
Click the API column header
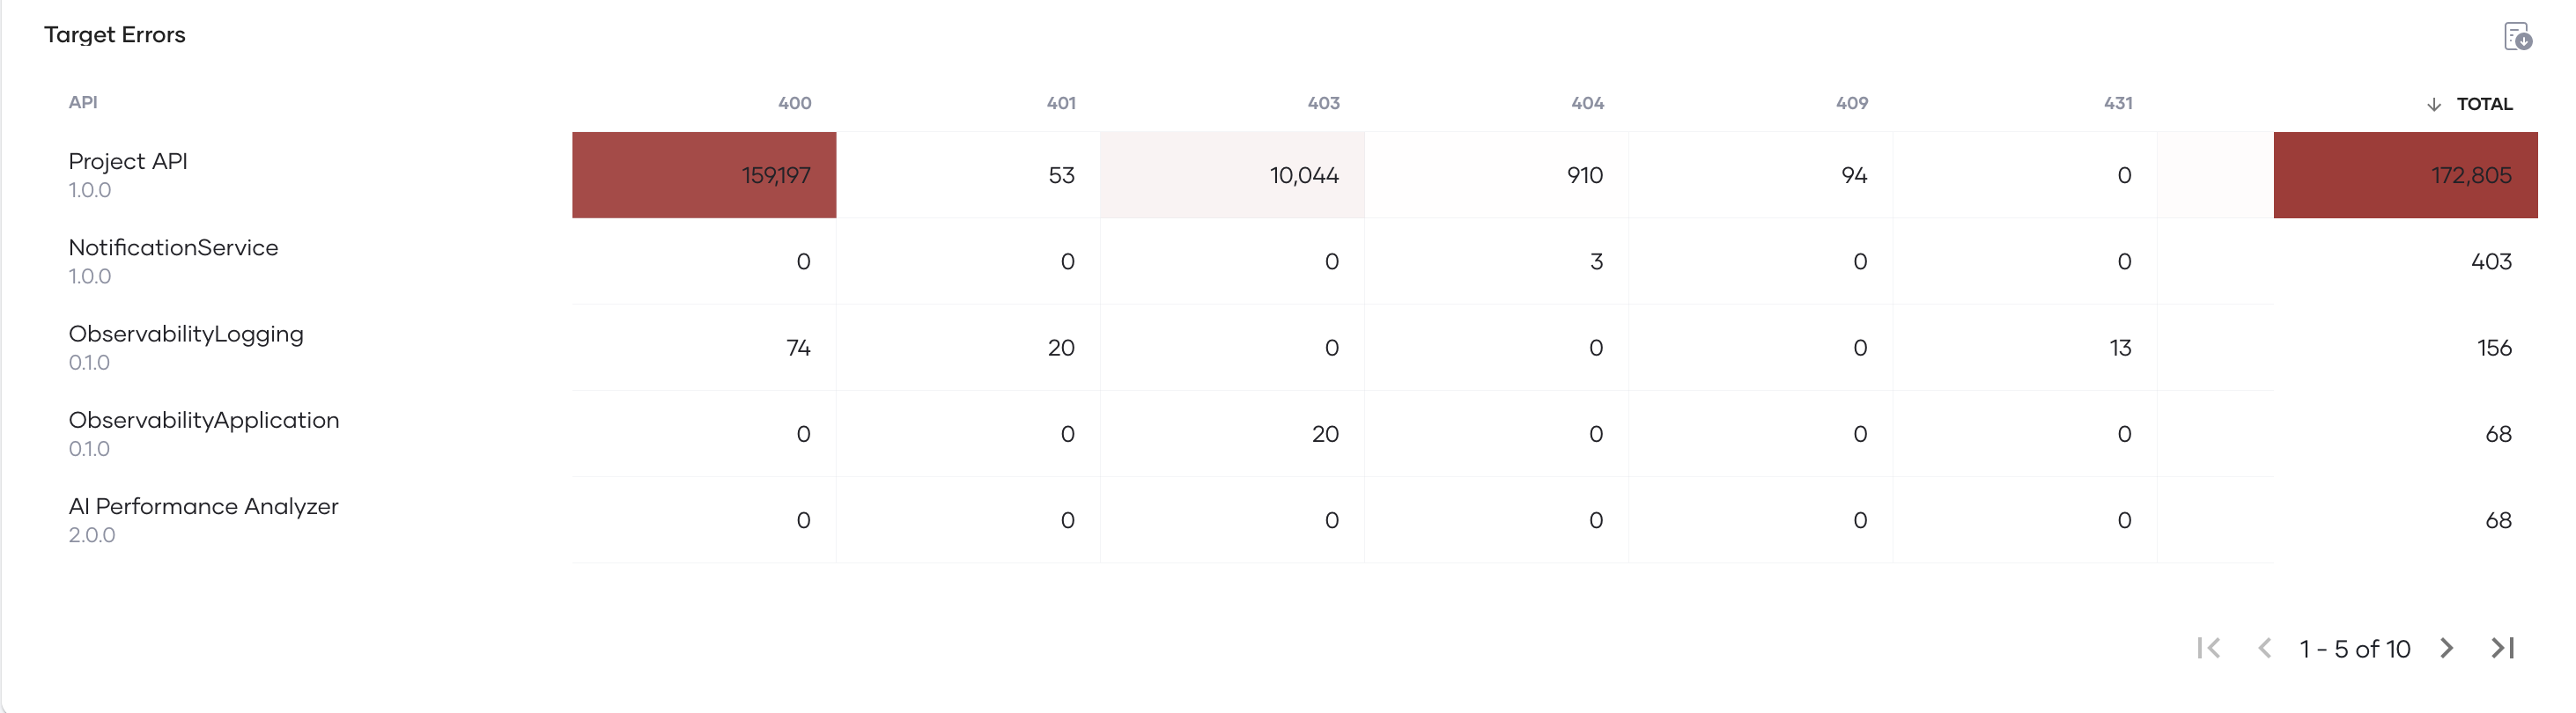(83, 102)
